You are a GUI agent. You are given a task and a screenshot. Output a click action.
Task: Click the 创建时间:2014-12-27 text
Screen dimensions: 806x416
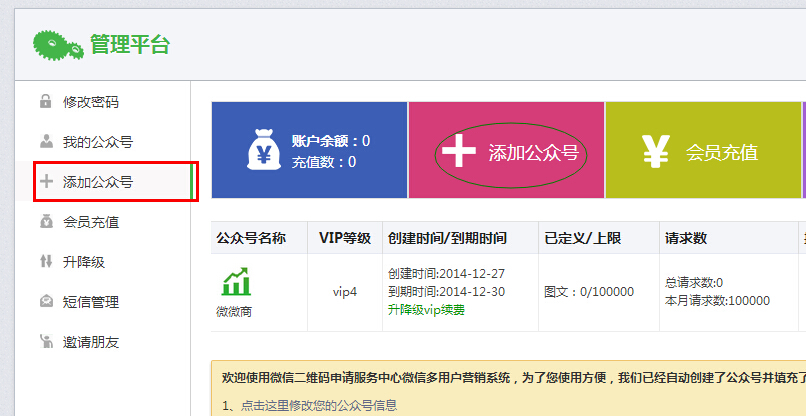pyautogui.click(x=447, y=273)
